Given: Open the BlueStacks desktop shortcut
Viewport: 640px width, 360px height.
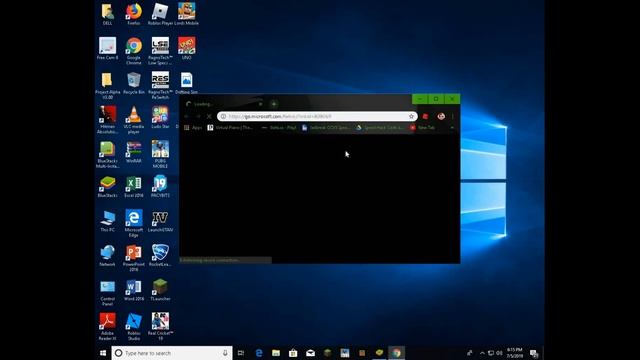Looking at the screenshot, I should 107,187.
